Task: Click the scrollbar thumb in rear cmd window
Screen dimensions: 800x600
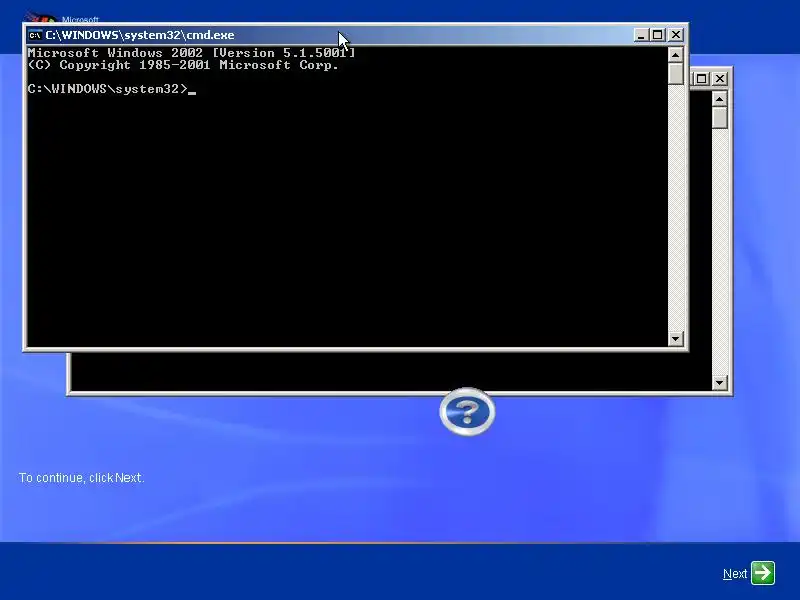Action: pyautogui.click(x=719, y=117)
